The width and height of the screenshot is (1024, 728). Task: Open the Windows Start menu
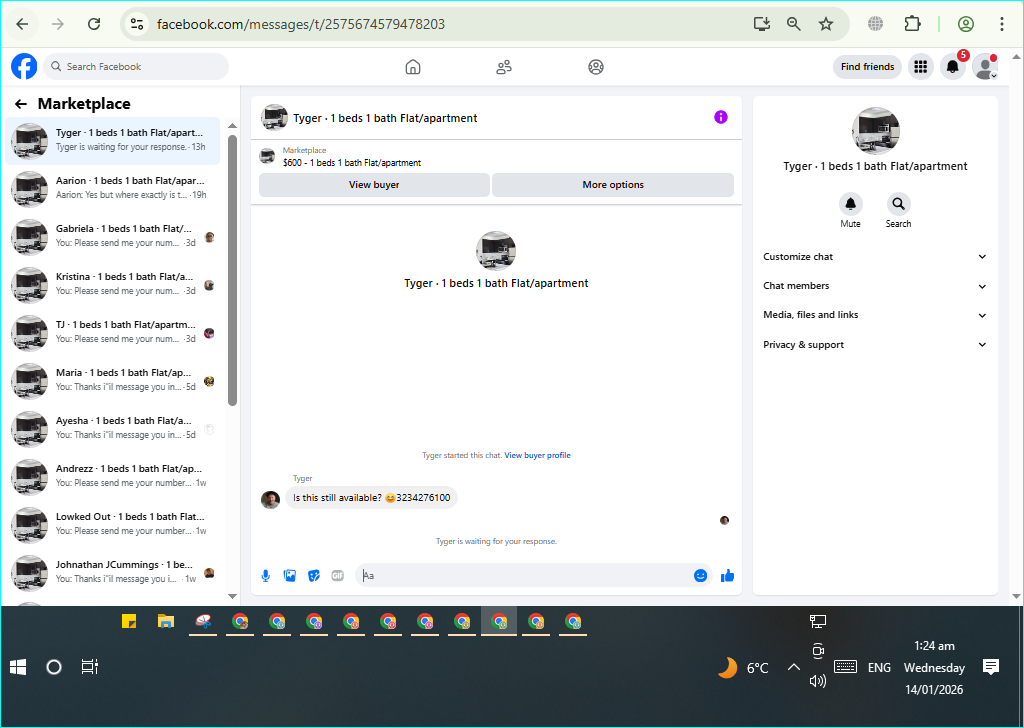(x=18, y=667)
